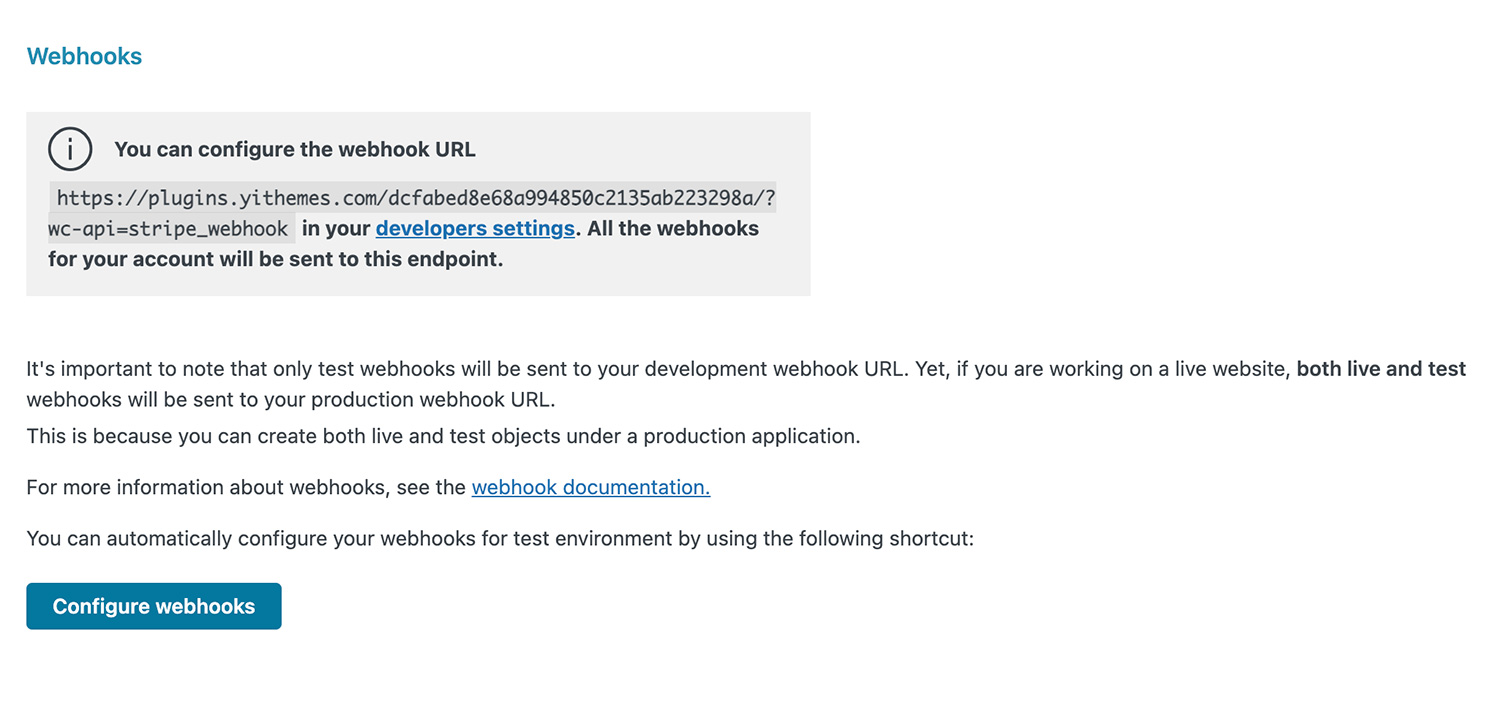
Task: Click the bold 'both live and test' text
Action: tap(1381, 369)
